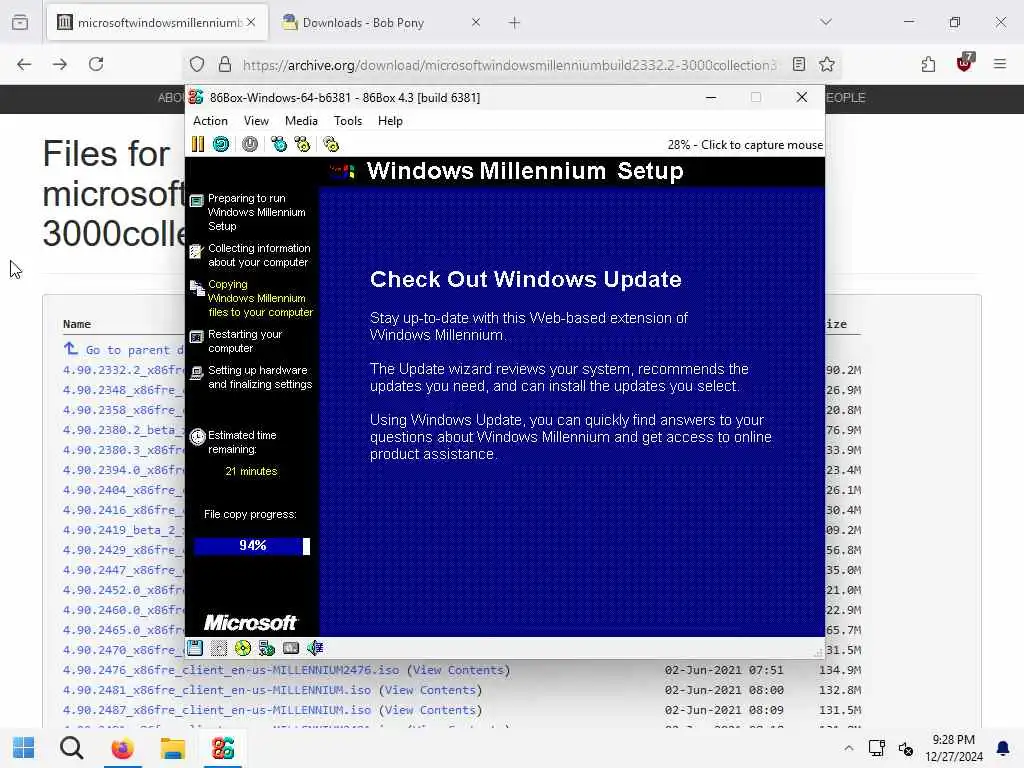Close the microsoftwindowsmillennium tab
The width and height of the screenshot is (1024, 768).
251,22
